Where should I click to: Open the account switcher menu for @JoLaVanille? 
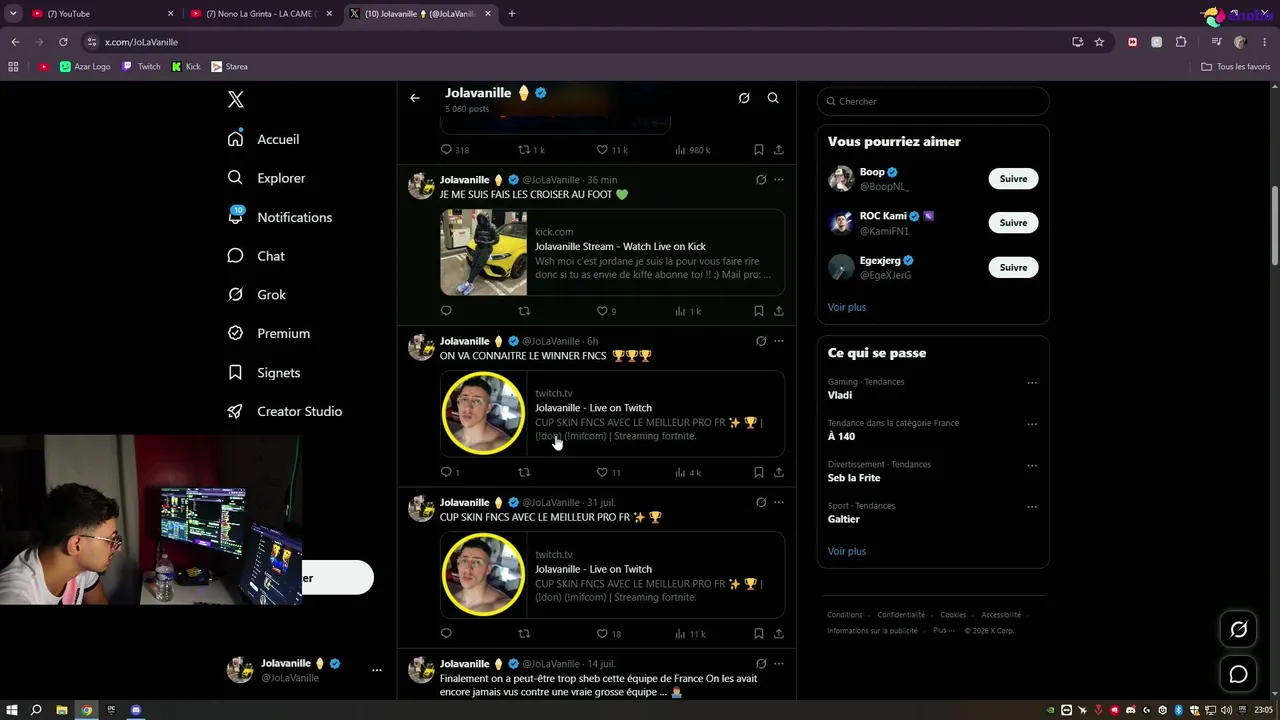377,670
